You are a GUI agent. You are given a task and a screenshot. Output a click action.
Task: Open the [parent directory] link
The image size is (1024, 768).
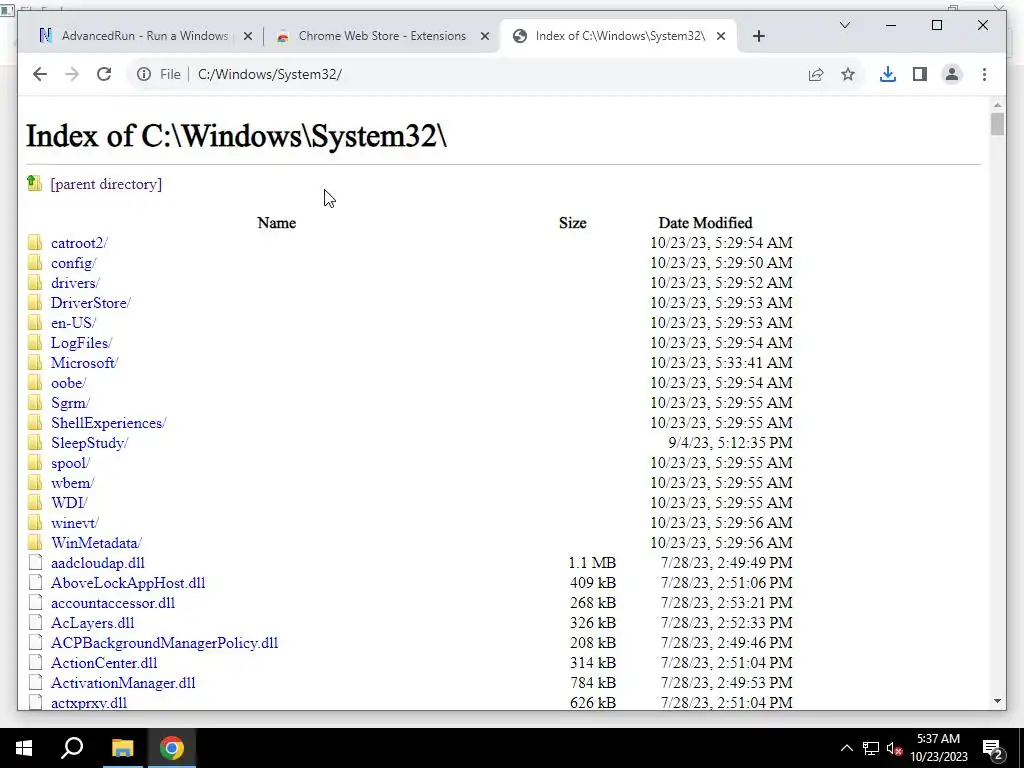tap(106, 184)
